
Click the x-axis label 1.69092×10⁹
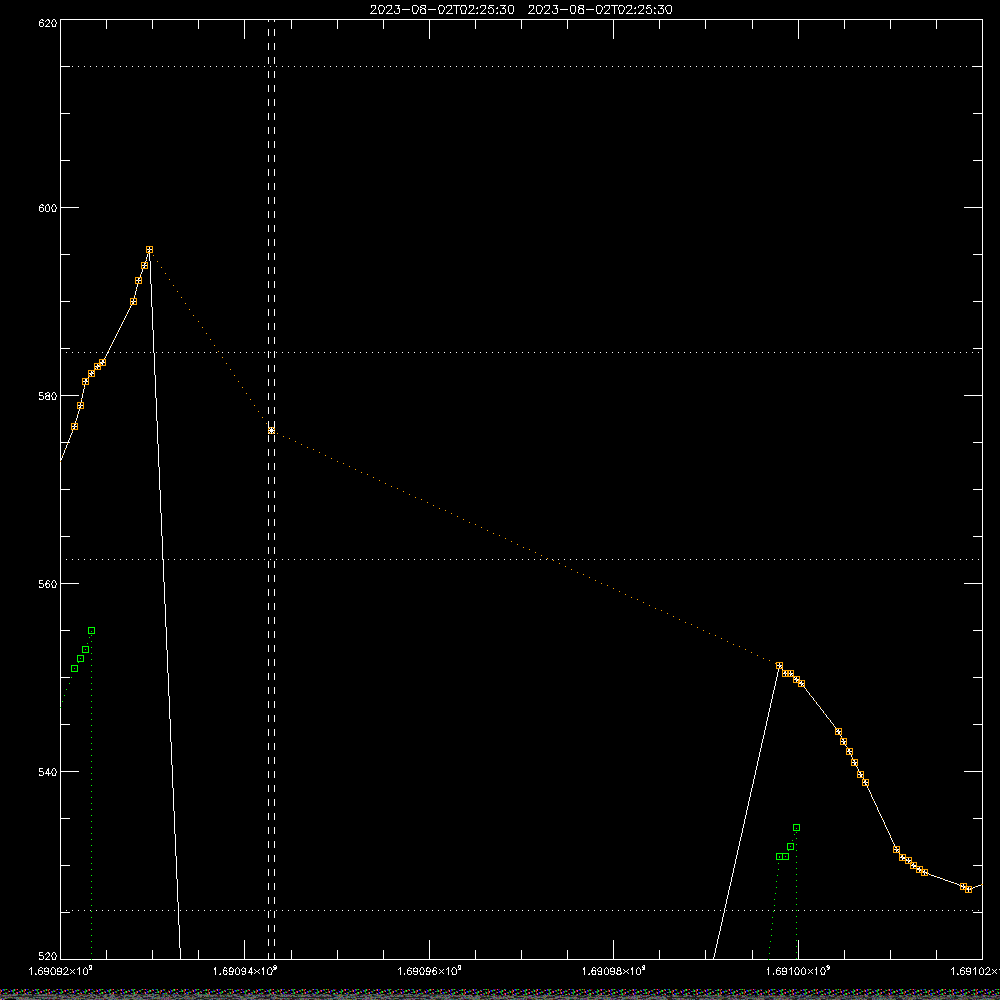[61, 971]
